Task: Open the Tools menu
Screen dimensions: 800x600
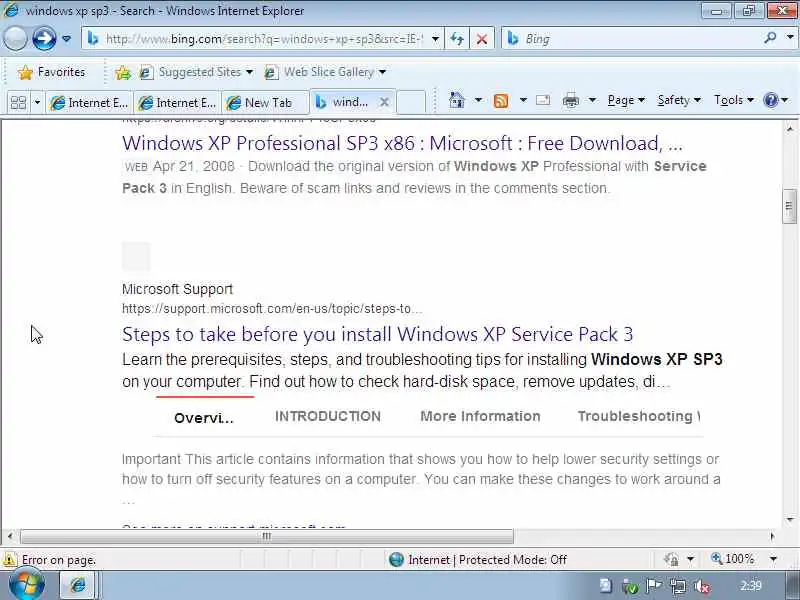Action: tap(734, 100)
